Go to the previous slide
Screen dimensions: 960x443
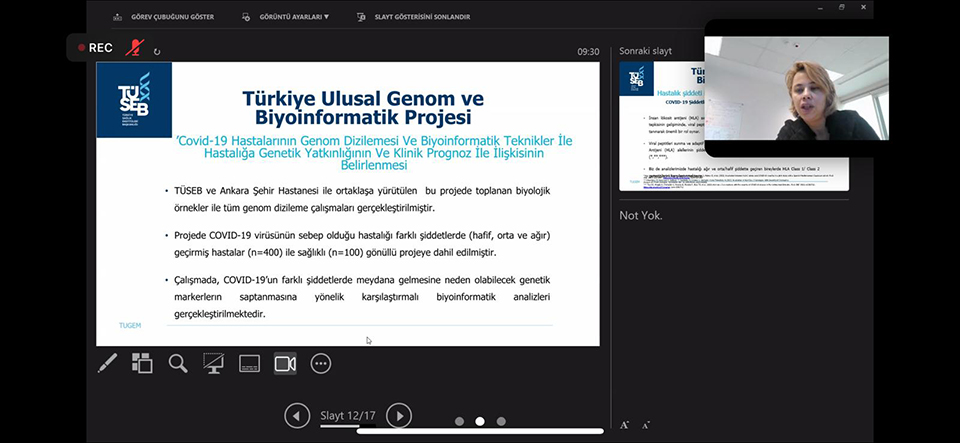(x=297, y=416)
